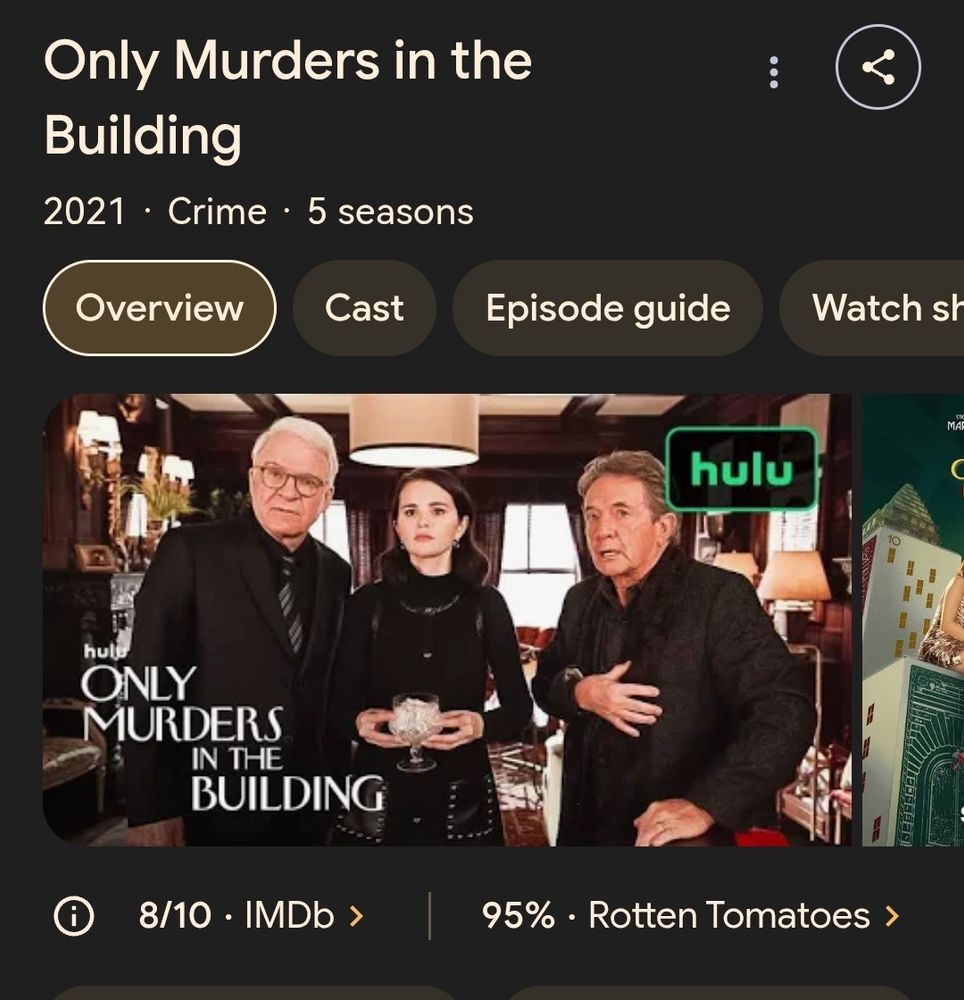Click the green Hulu badge on poster
964x1000 pixels.
point(741,470)
